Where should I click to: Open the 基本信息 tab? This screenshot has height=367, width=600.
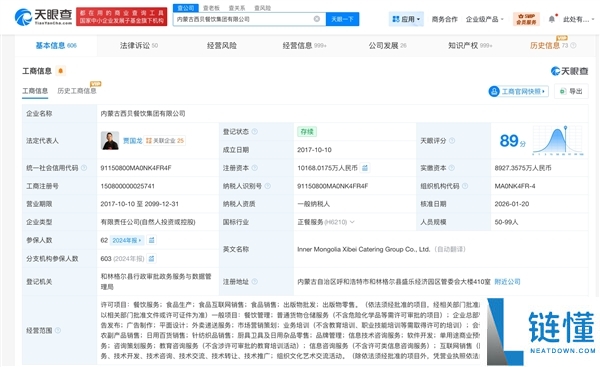click(x=56, y=46)
